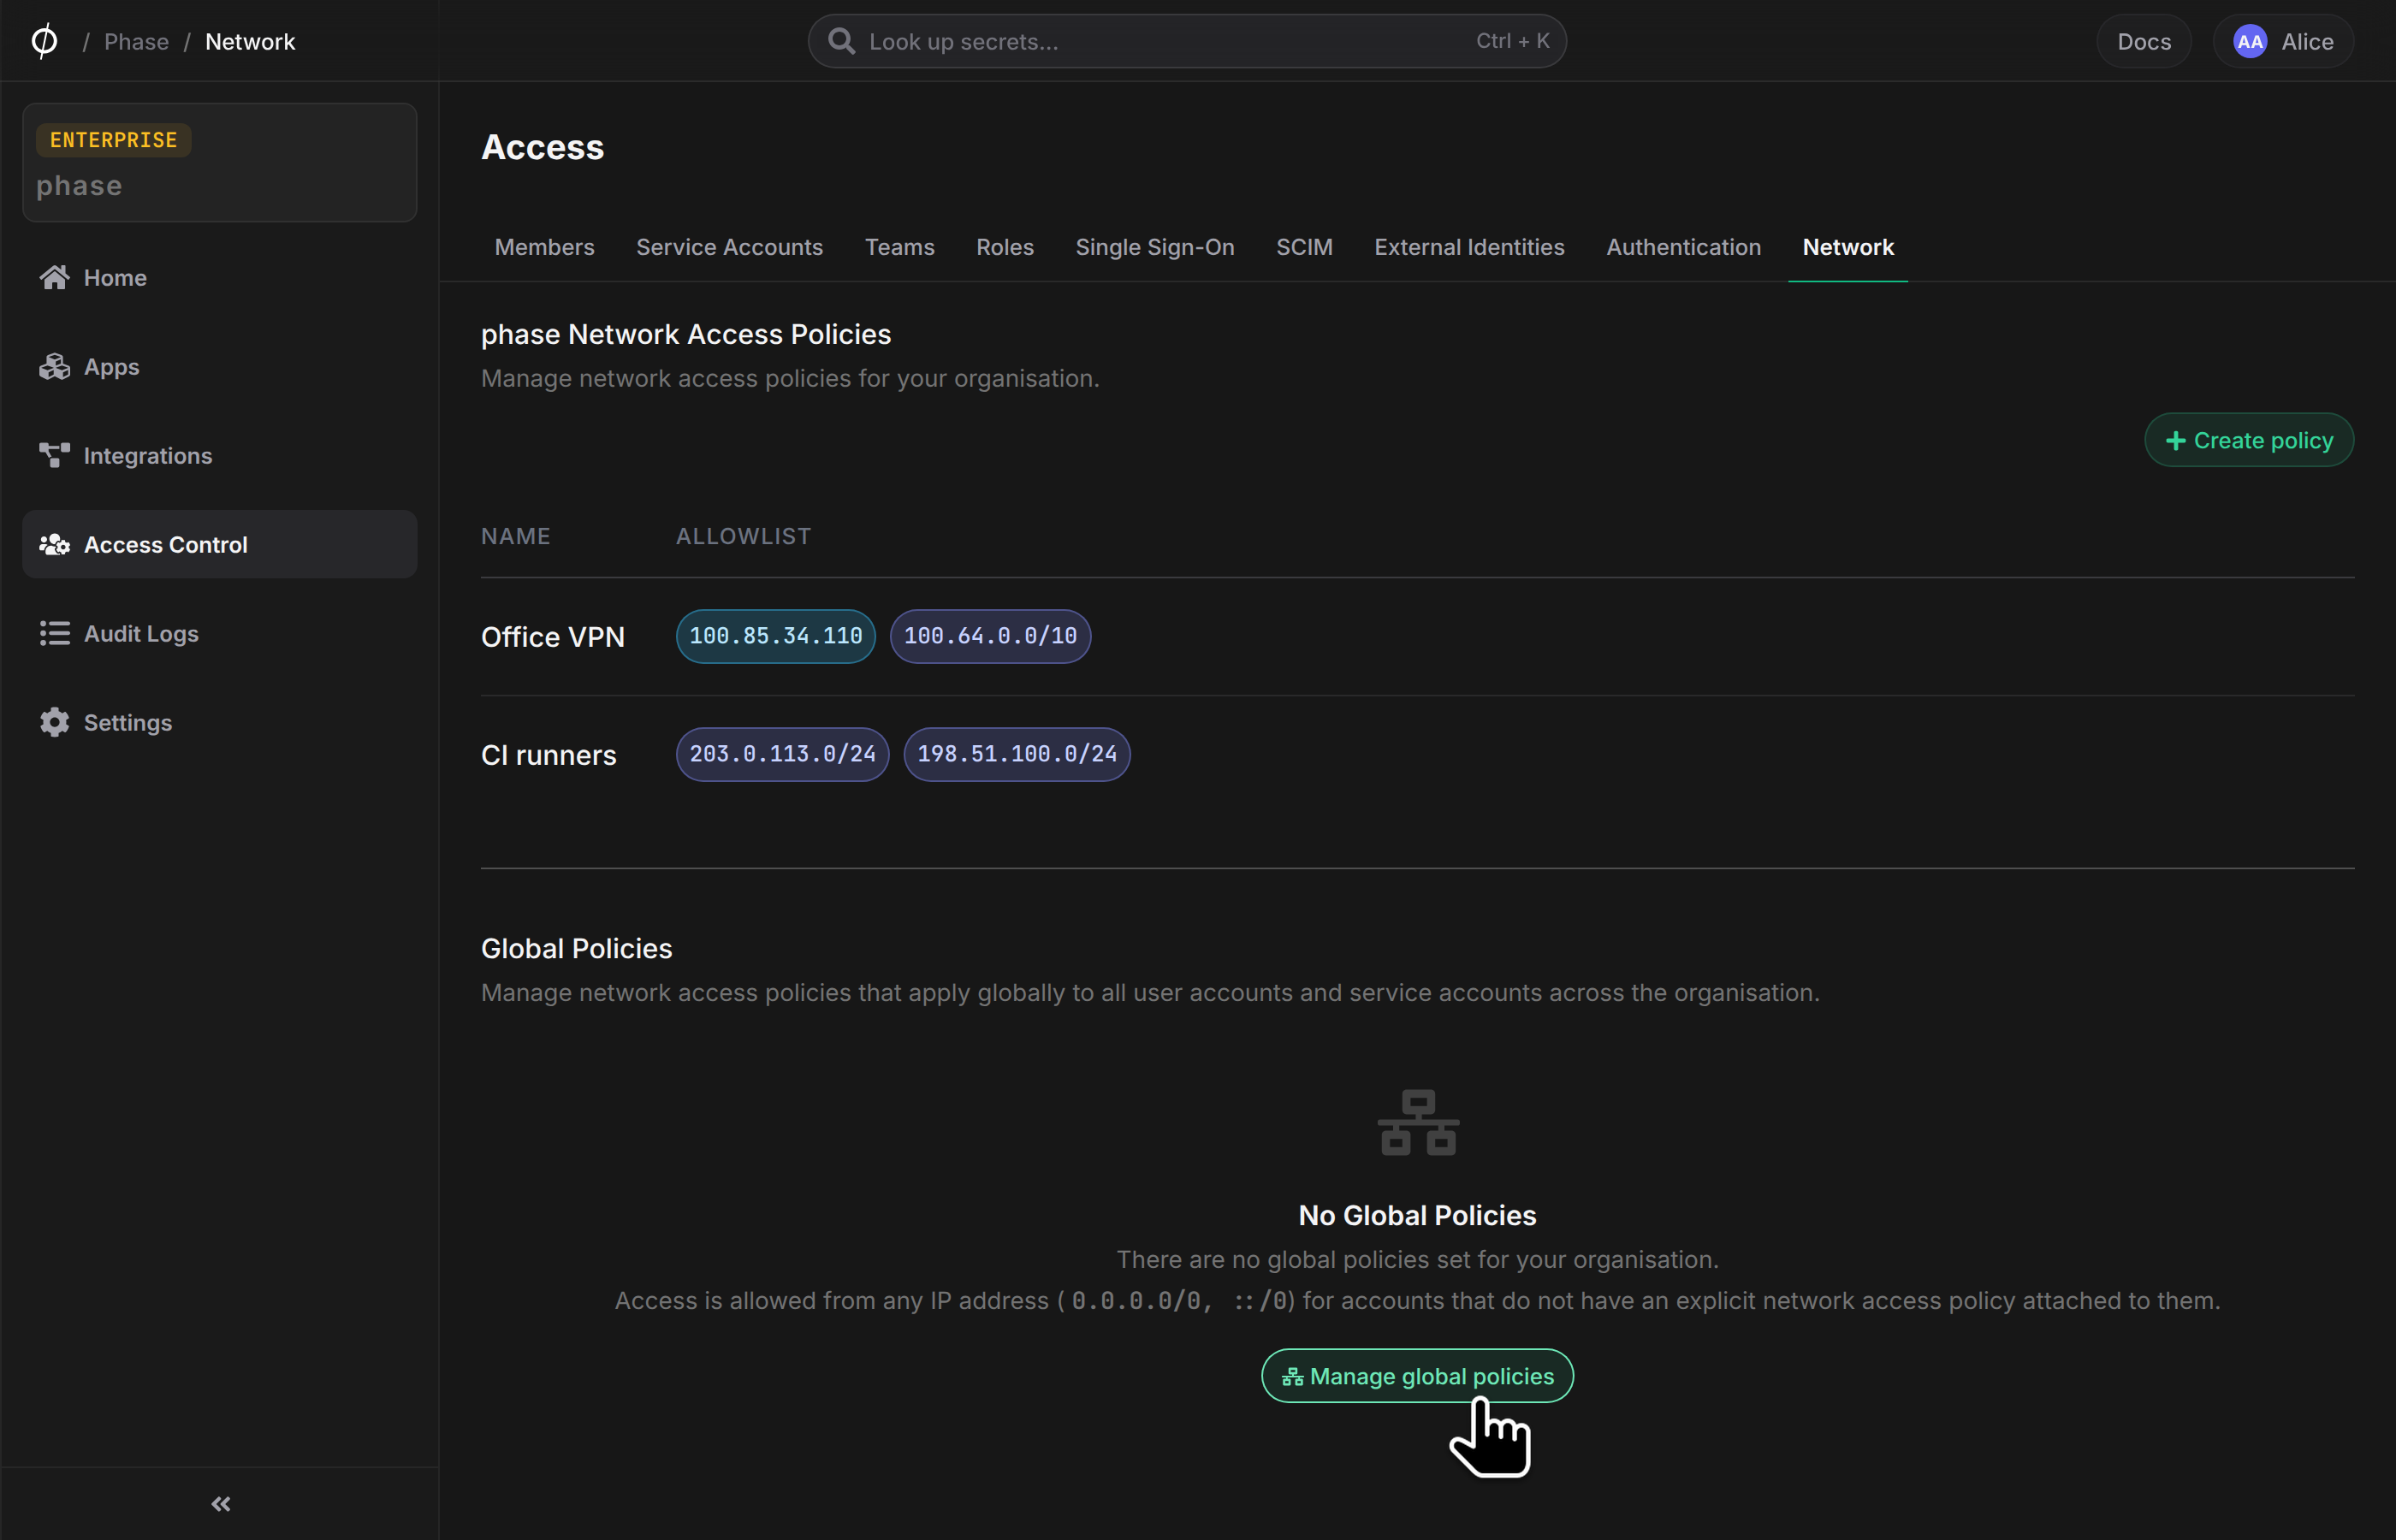Click the NAME column header
Viewport: 2396px width, 1540px height.
[x=516, y=536]
